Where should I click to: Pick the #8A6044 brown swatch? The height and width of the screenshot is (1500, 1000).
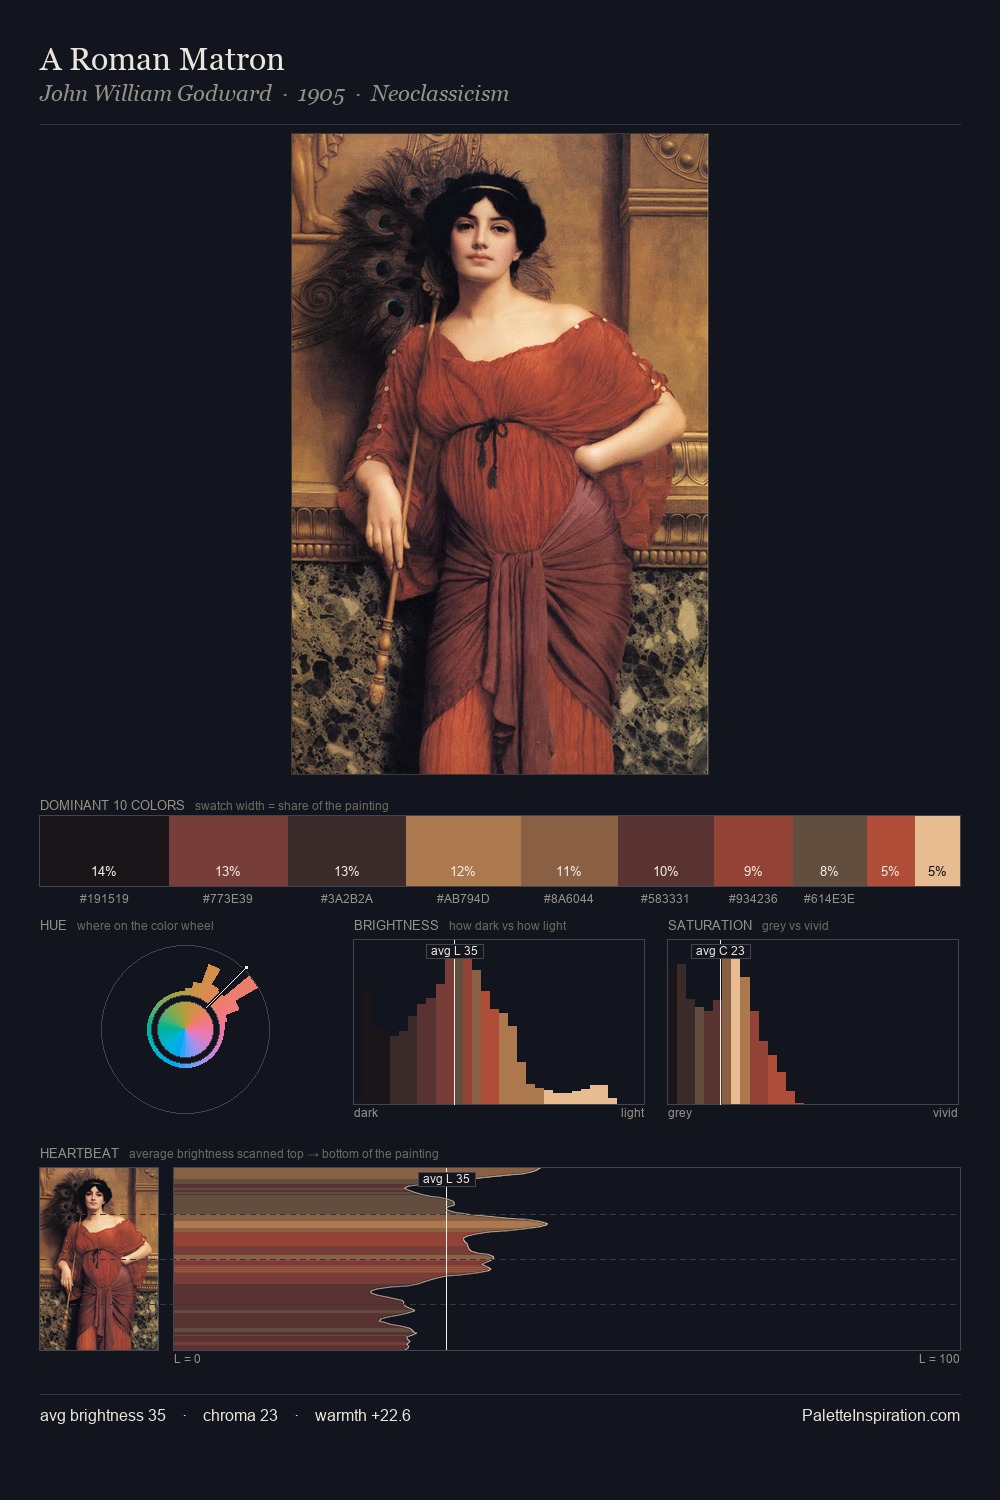pyautogui.click(x=569, y=851)
